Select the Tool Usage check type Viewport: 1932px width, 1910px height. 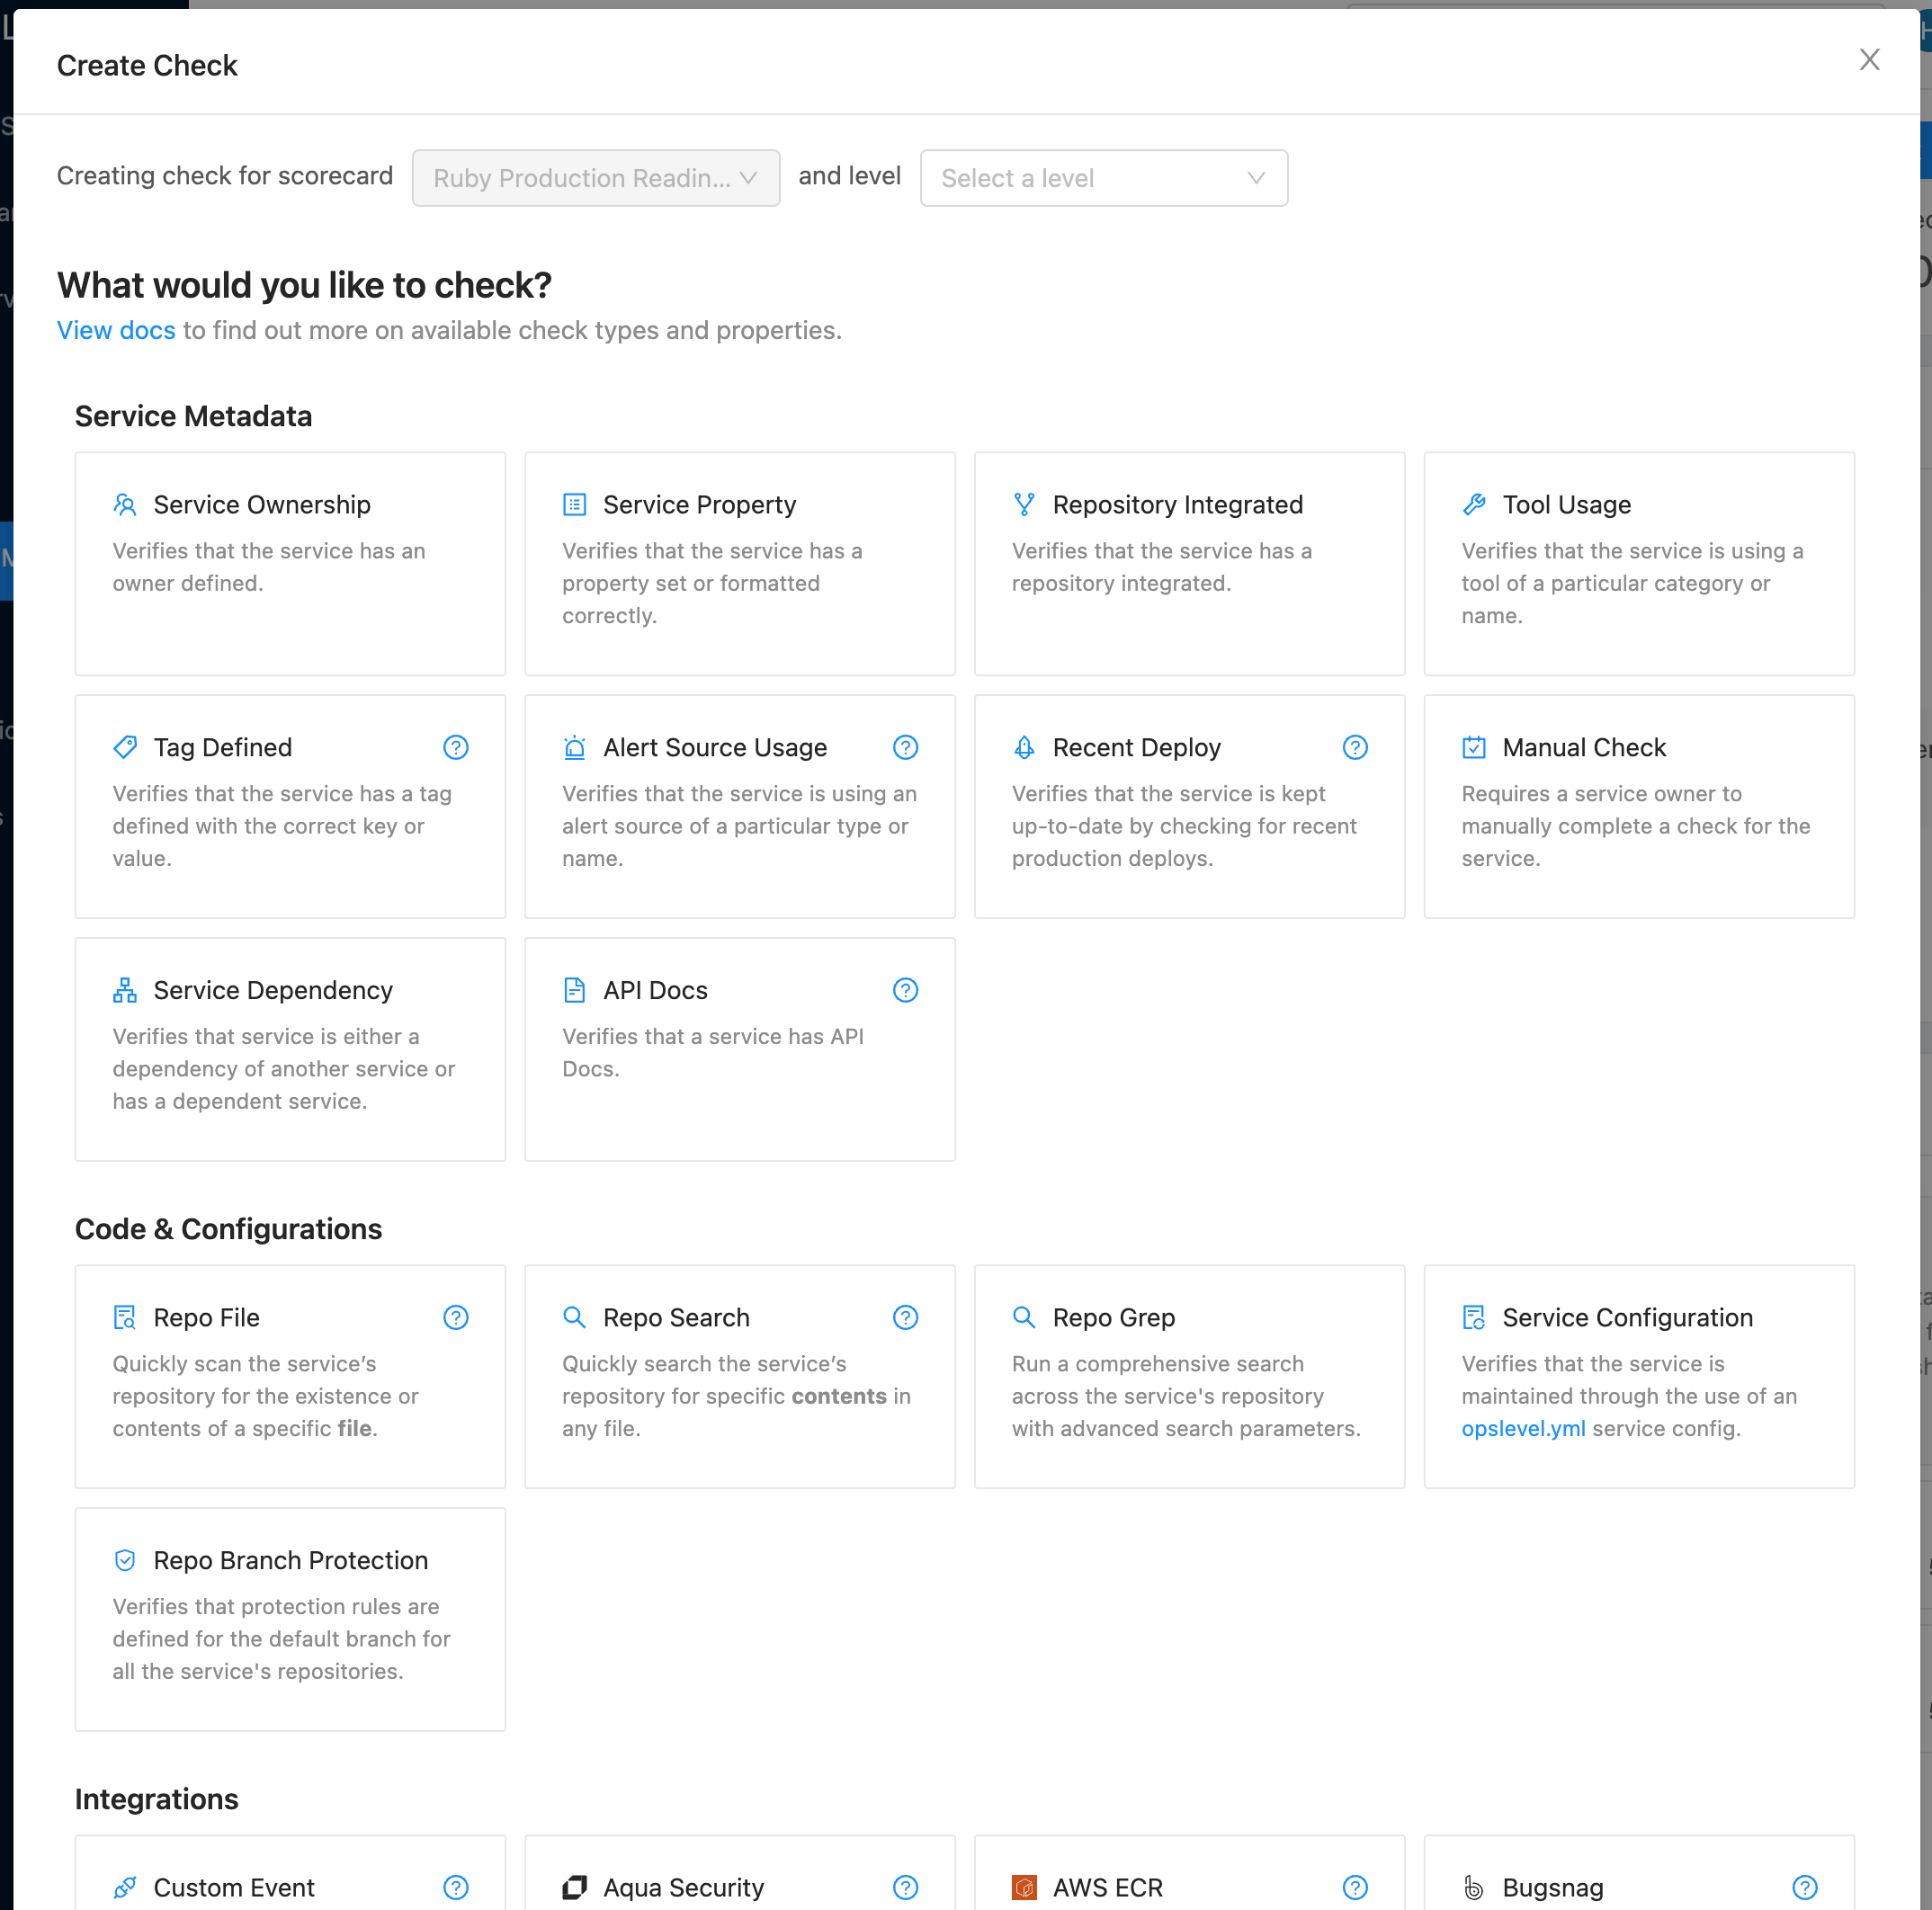(1639, 563)
